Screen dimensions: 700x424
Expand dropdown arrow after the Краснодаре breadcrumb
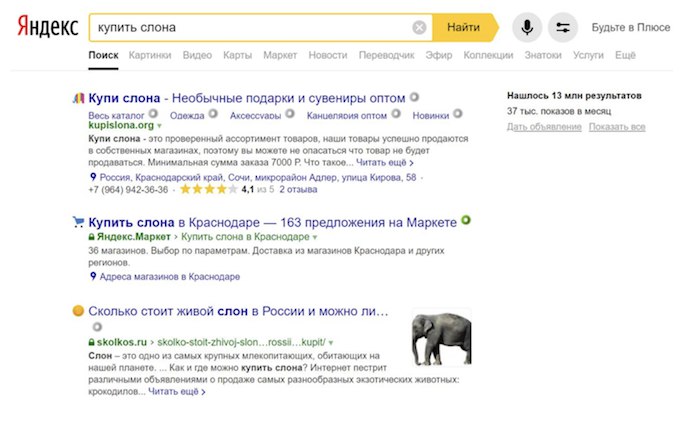click(315, 237)
